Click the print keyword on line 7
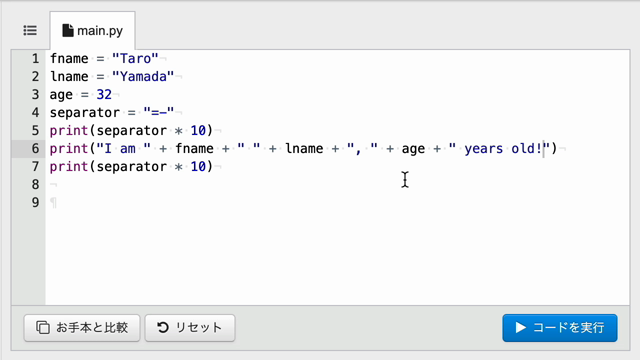 (69, 167)
